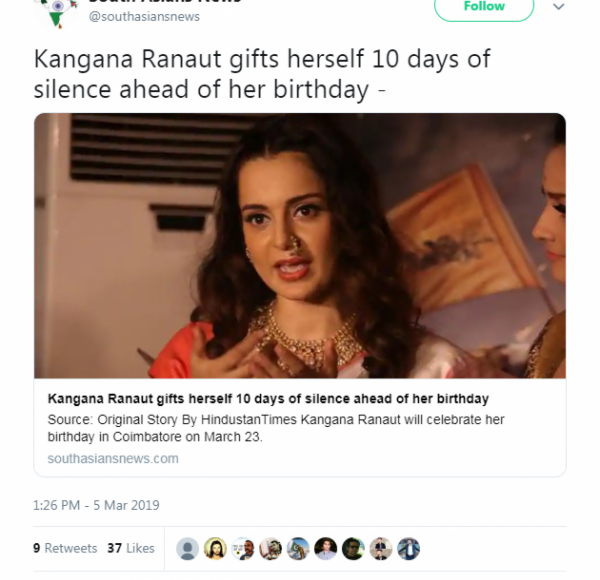600x580 pixels.
Task: Open the third liker avatar
Action: [243, 548]
